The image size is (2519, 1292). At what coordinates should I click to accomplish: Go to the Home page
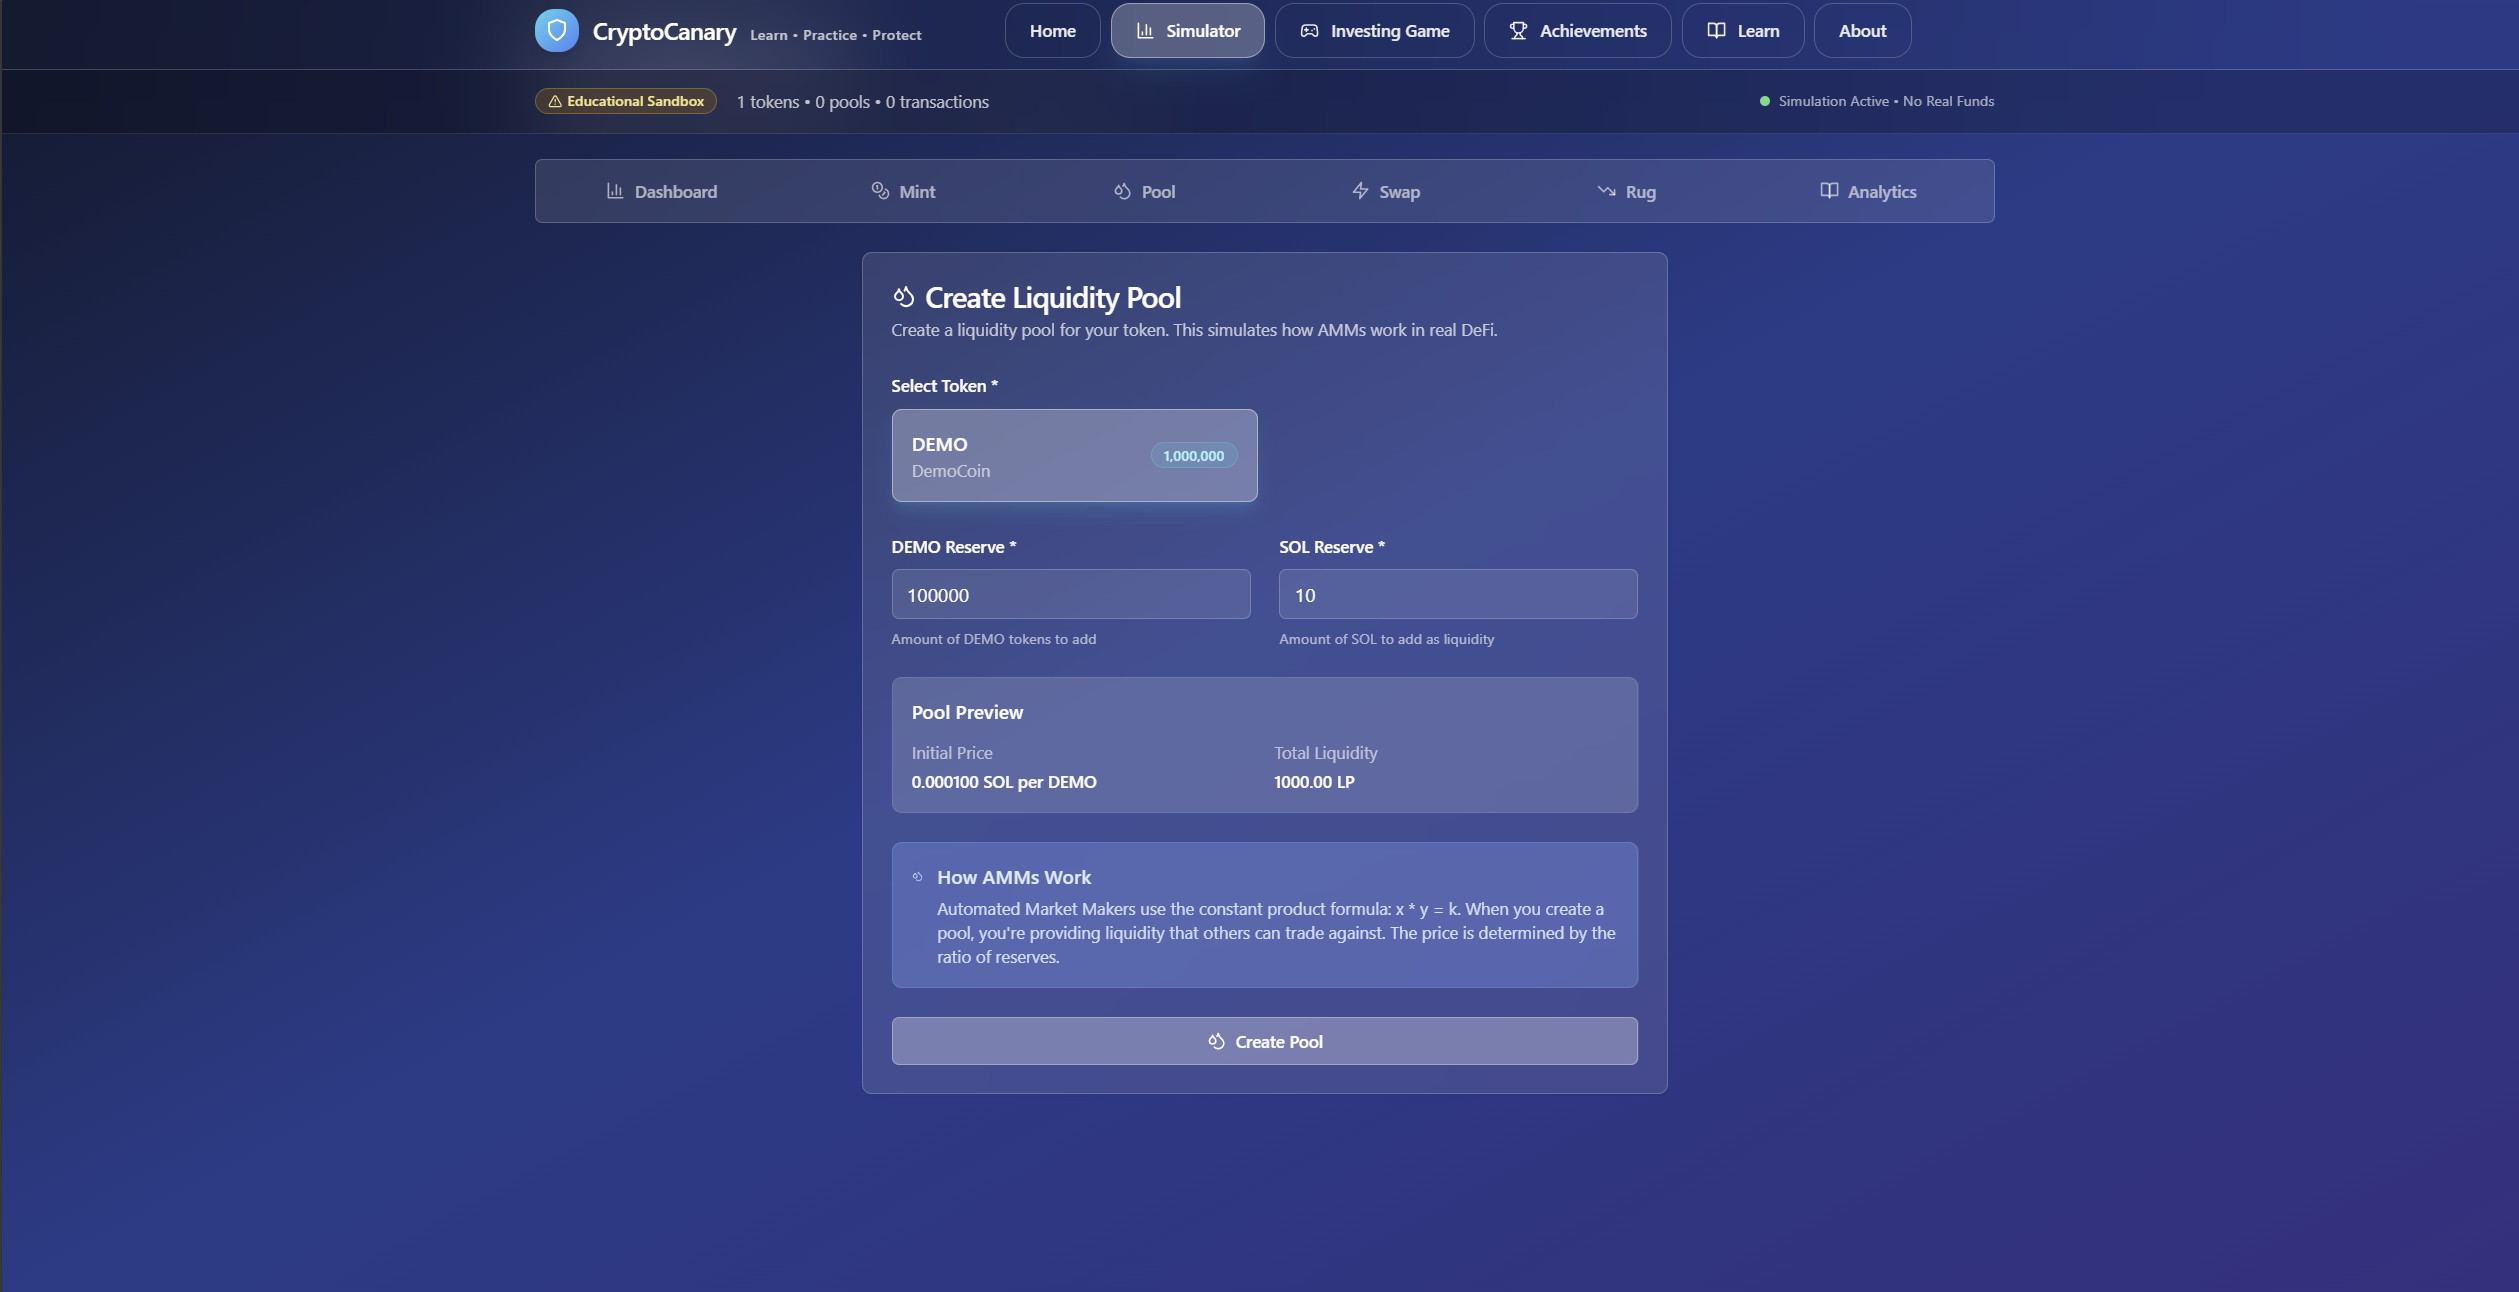click(x=1052, y=31)
